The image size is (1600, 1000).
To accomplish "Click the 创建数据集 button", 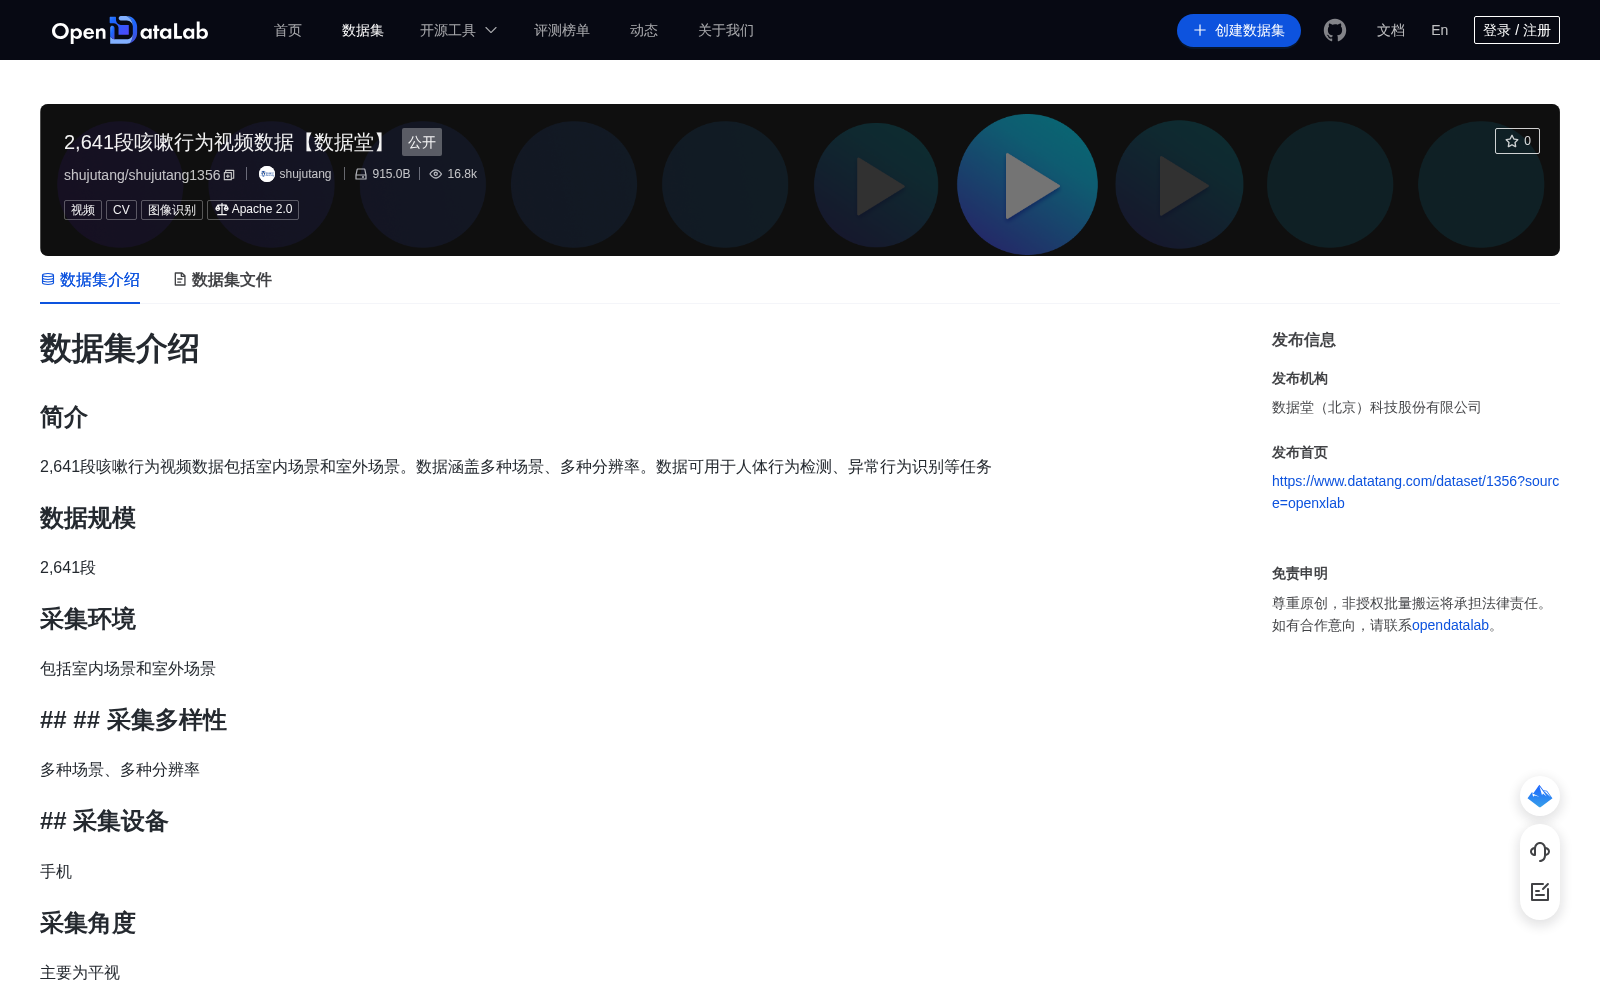I will coord(1239,30).
